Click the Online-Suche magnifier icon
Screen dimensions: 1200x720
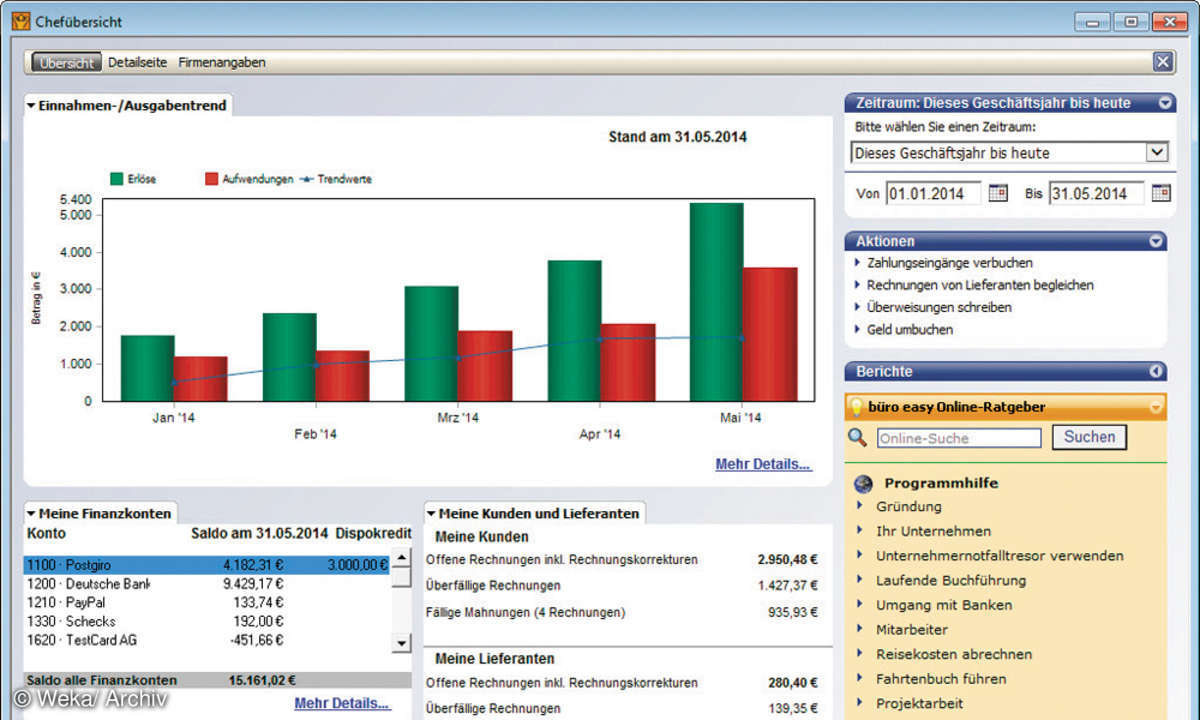click(857, 437)
